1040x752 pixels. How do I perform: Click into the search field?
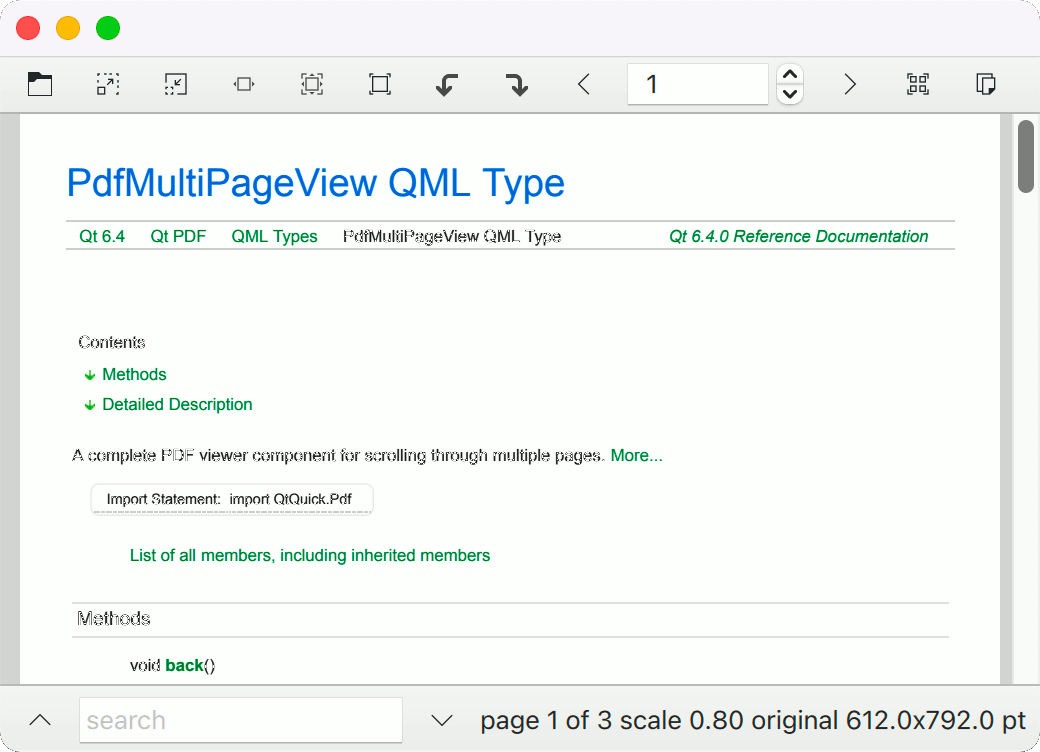click(240, 719)
